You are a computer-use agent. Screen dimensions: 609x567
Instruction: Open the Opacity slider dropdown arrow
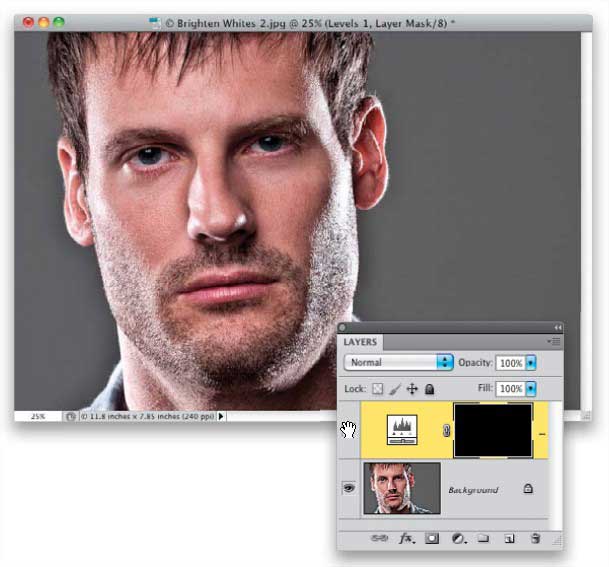[x=531, y=363]
